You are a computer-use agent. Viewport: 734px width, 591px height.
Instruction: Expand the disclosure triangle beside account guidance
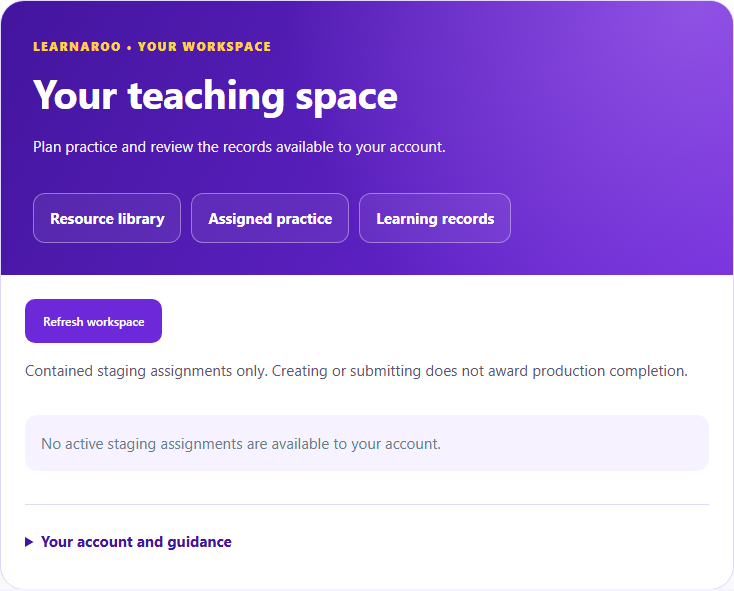[x=29, y=542]
